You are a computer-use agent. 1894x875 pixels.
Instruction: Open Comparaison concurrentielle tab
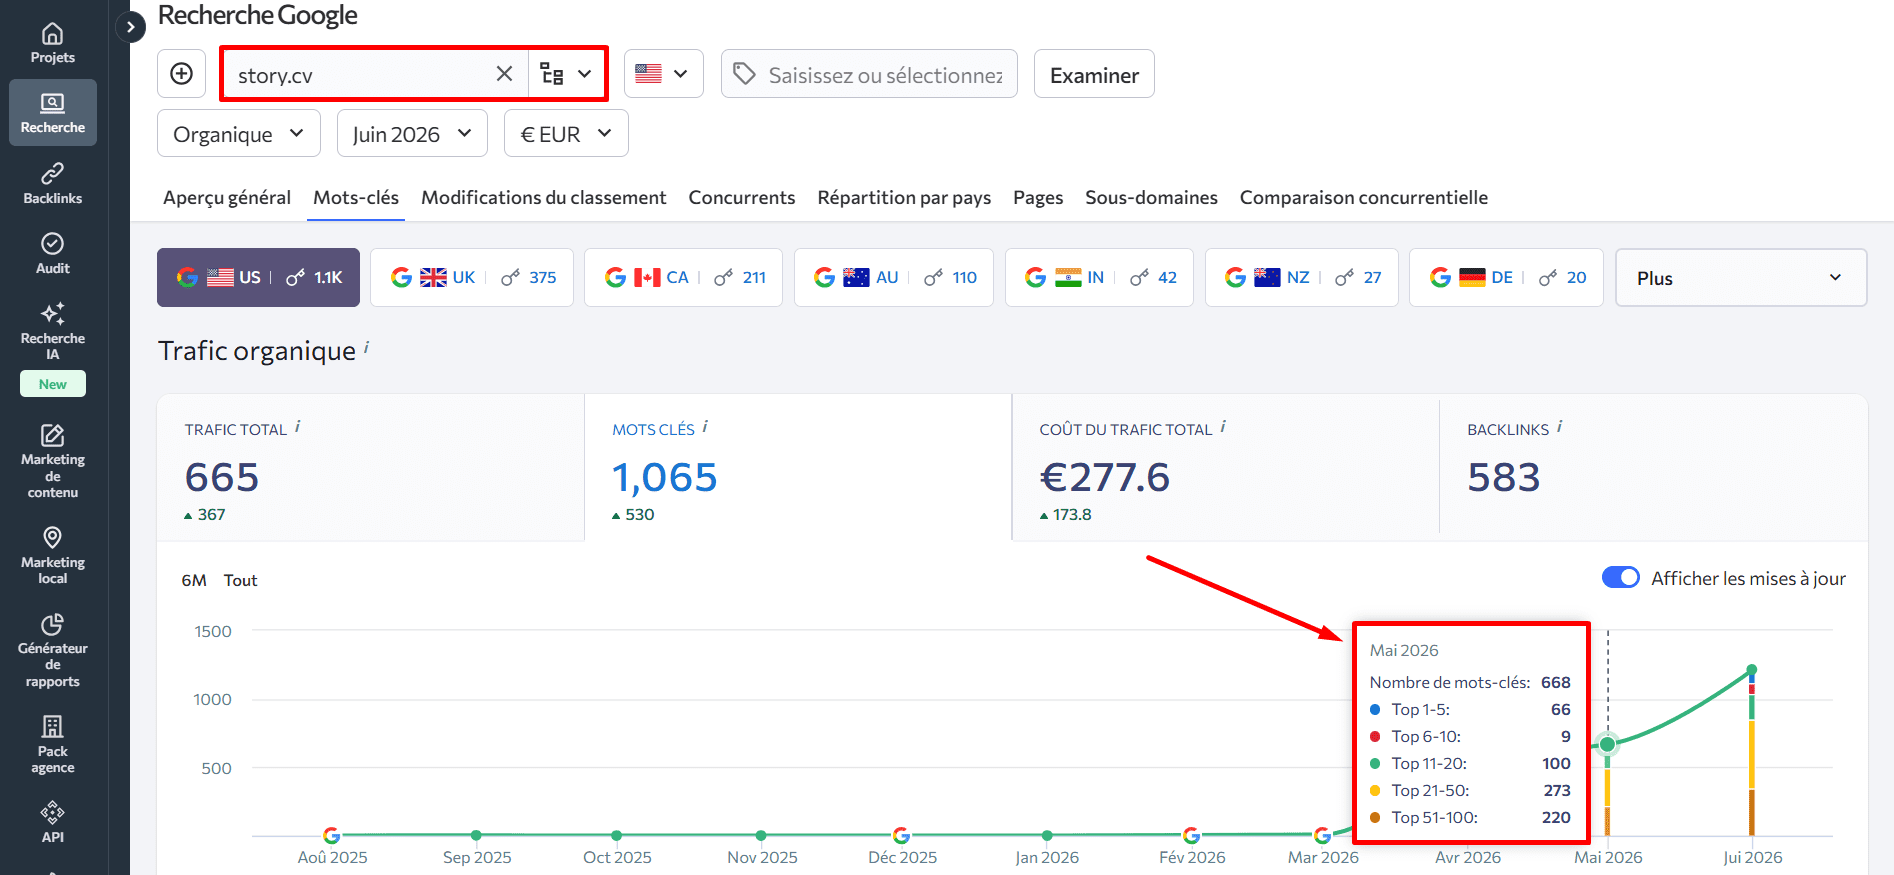click(1364, 198)
